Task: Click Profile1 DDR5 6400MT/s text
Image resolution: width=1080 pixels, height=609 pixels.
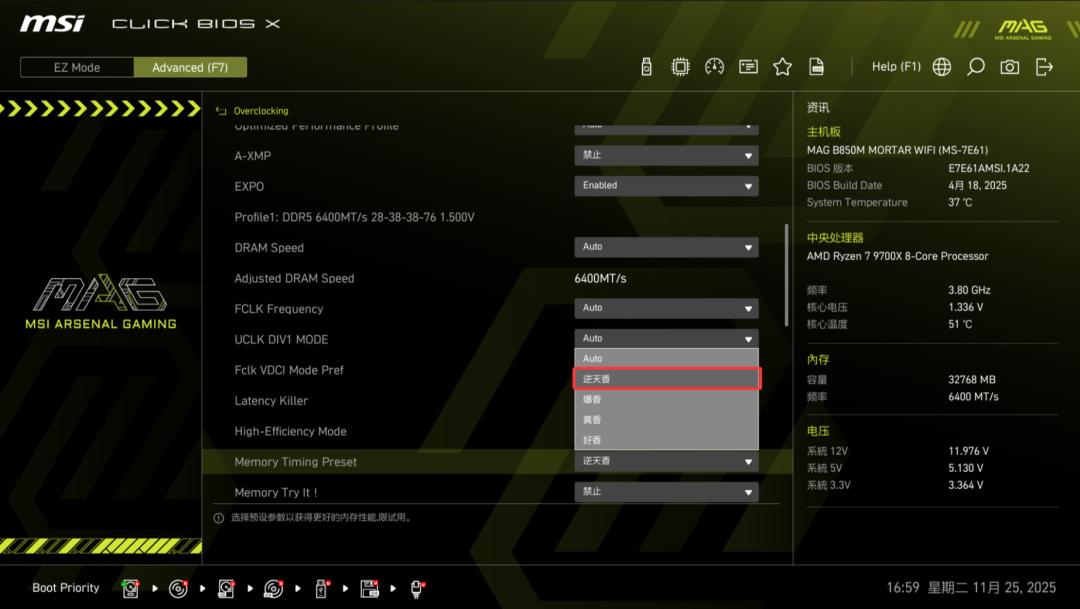Action: pyautogui.click(x=354, y=217)
